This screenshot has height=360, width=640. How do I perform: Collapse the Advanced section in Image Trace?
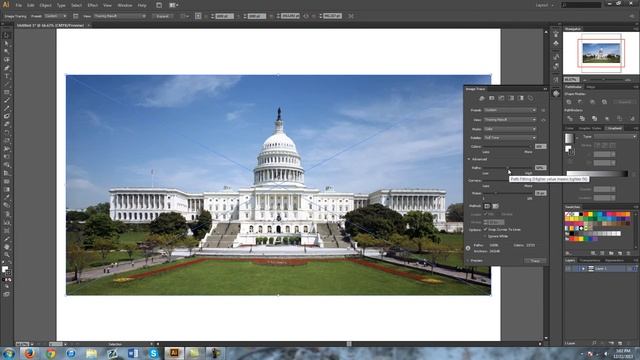469,159
